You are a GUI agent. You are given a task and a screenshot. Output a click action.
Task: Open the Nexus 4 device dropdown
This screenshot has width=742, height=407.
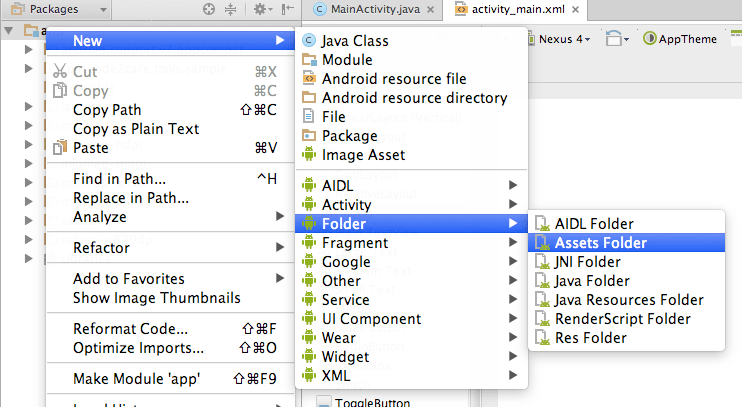tap(559, 39)
